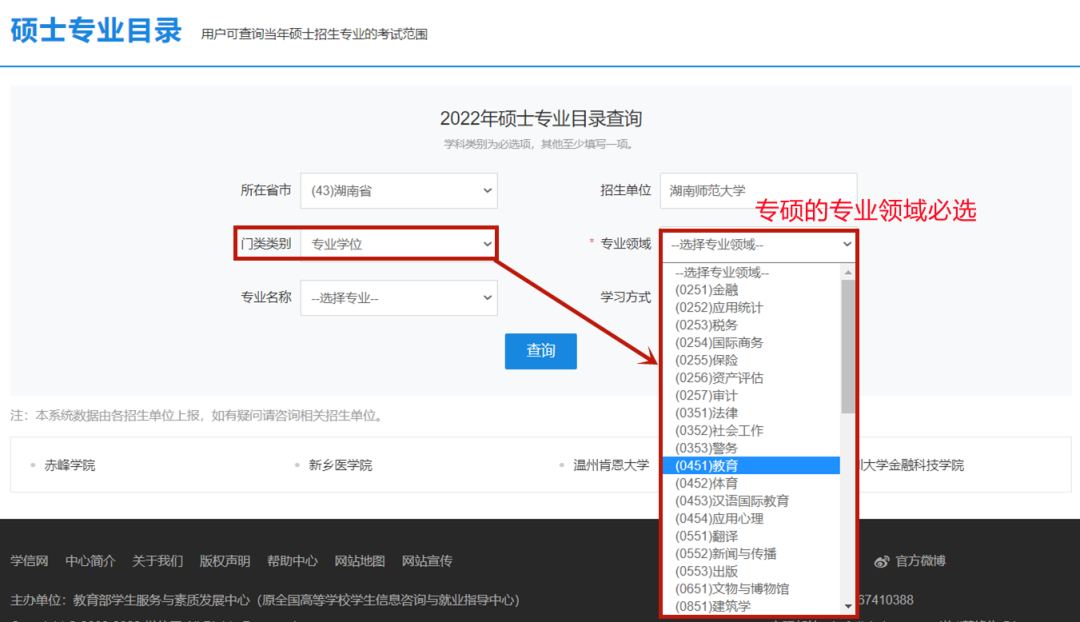
Task: Click 帮助中心 in the footer menu
Action: click(292, 561)
